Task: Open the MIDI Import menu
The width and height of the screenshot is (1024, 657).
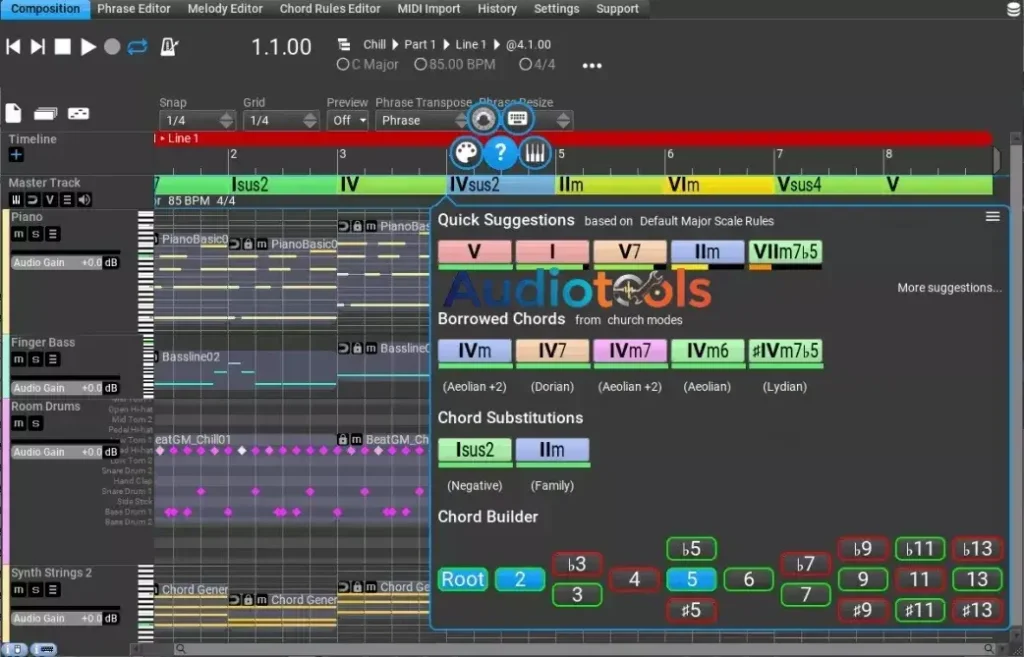Action: (x=427, y=9)
